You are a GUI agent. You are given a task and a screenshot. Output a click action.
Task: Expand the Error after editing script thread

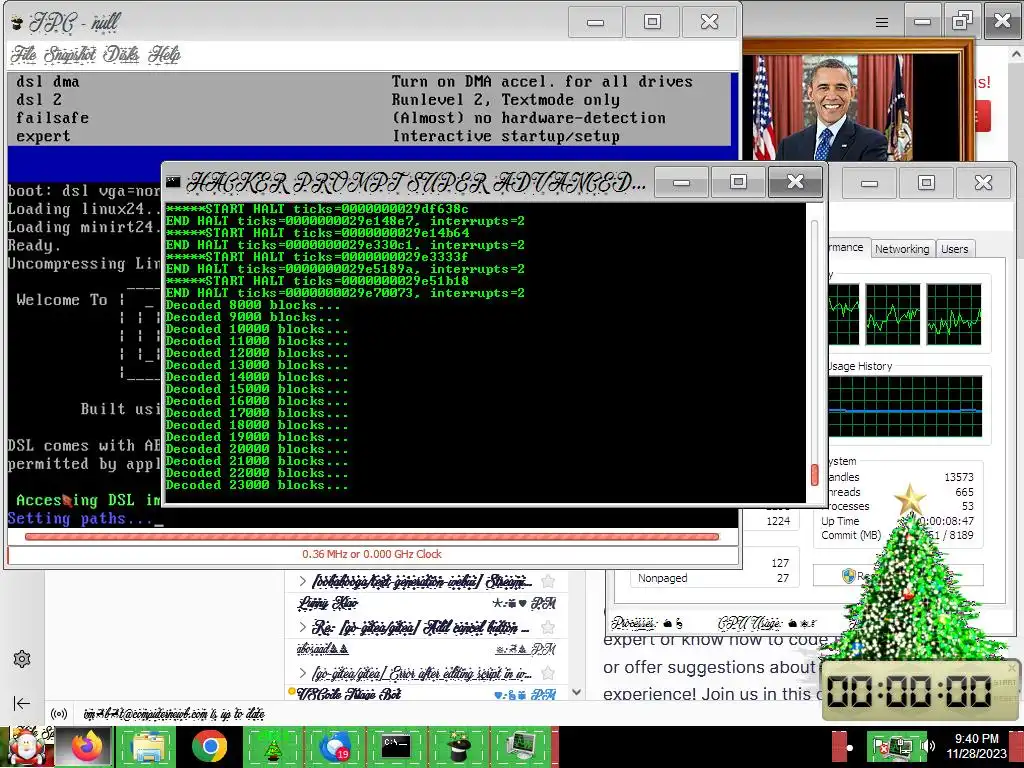302,673
